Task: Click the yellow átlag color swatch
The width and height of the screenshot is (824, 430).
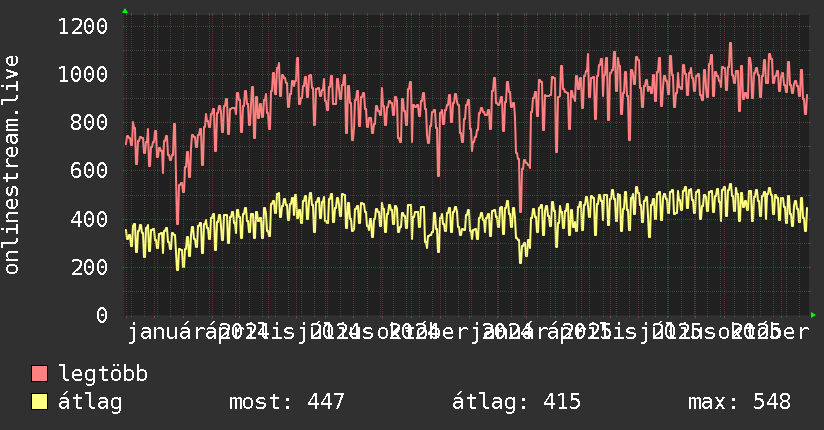Action: 39,402
